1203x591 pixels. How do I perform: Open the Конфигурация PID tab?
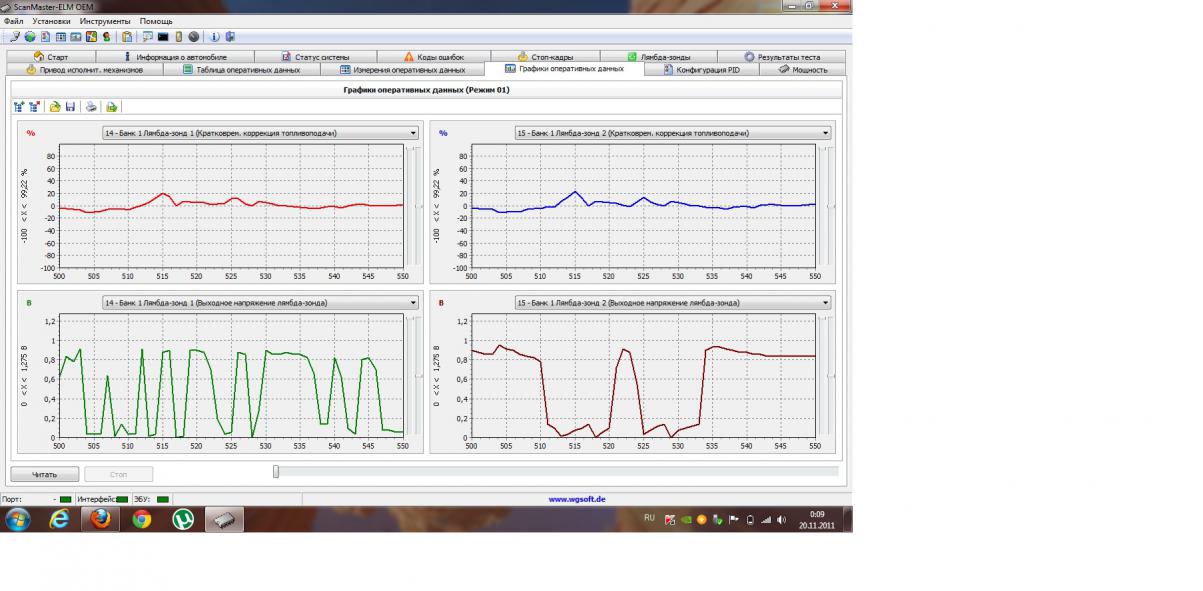click(x=703, y=70)
